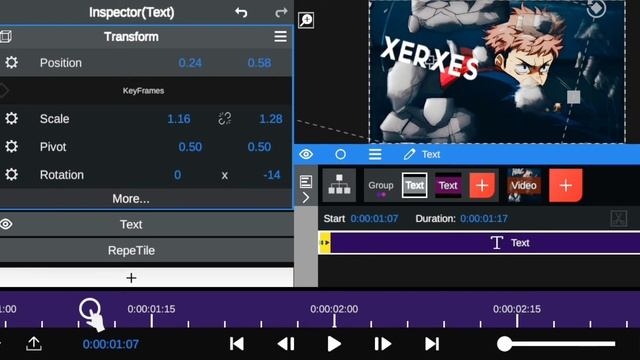Screen dimensions: 640x360
Task: Open the Position gear settings
Action: click(x=11, y=62)
